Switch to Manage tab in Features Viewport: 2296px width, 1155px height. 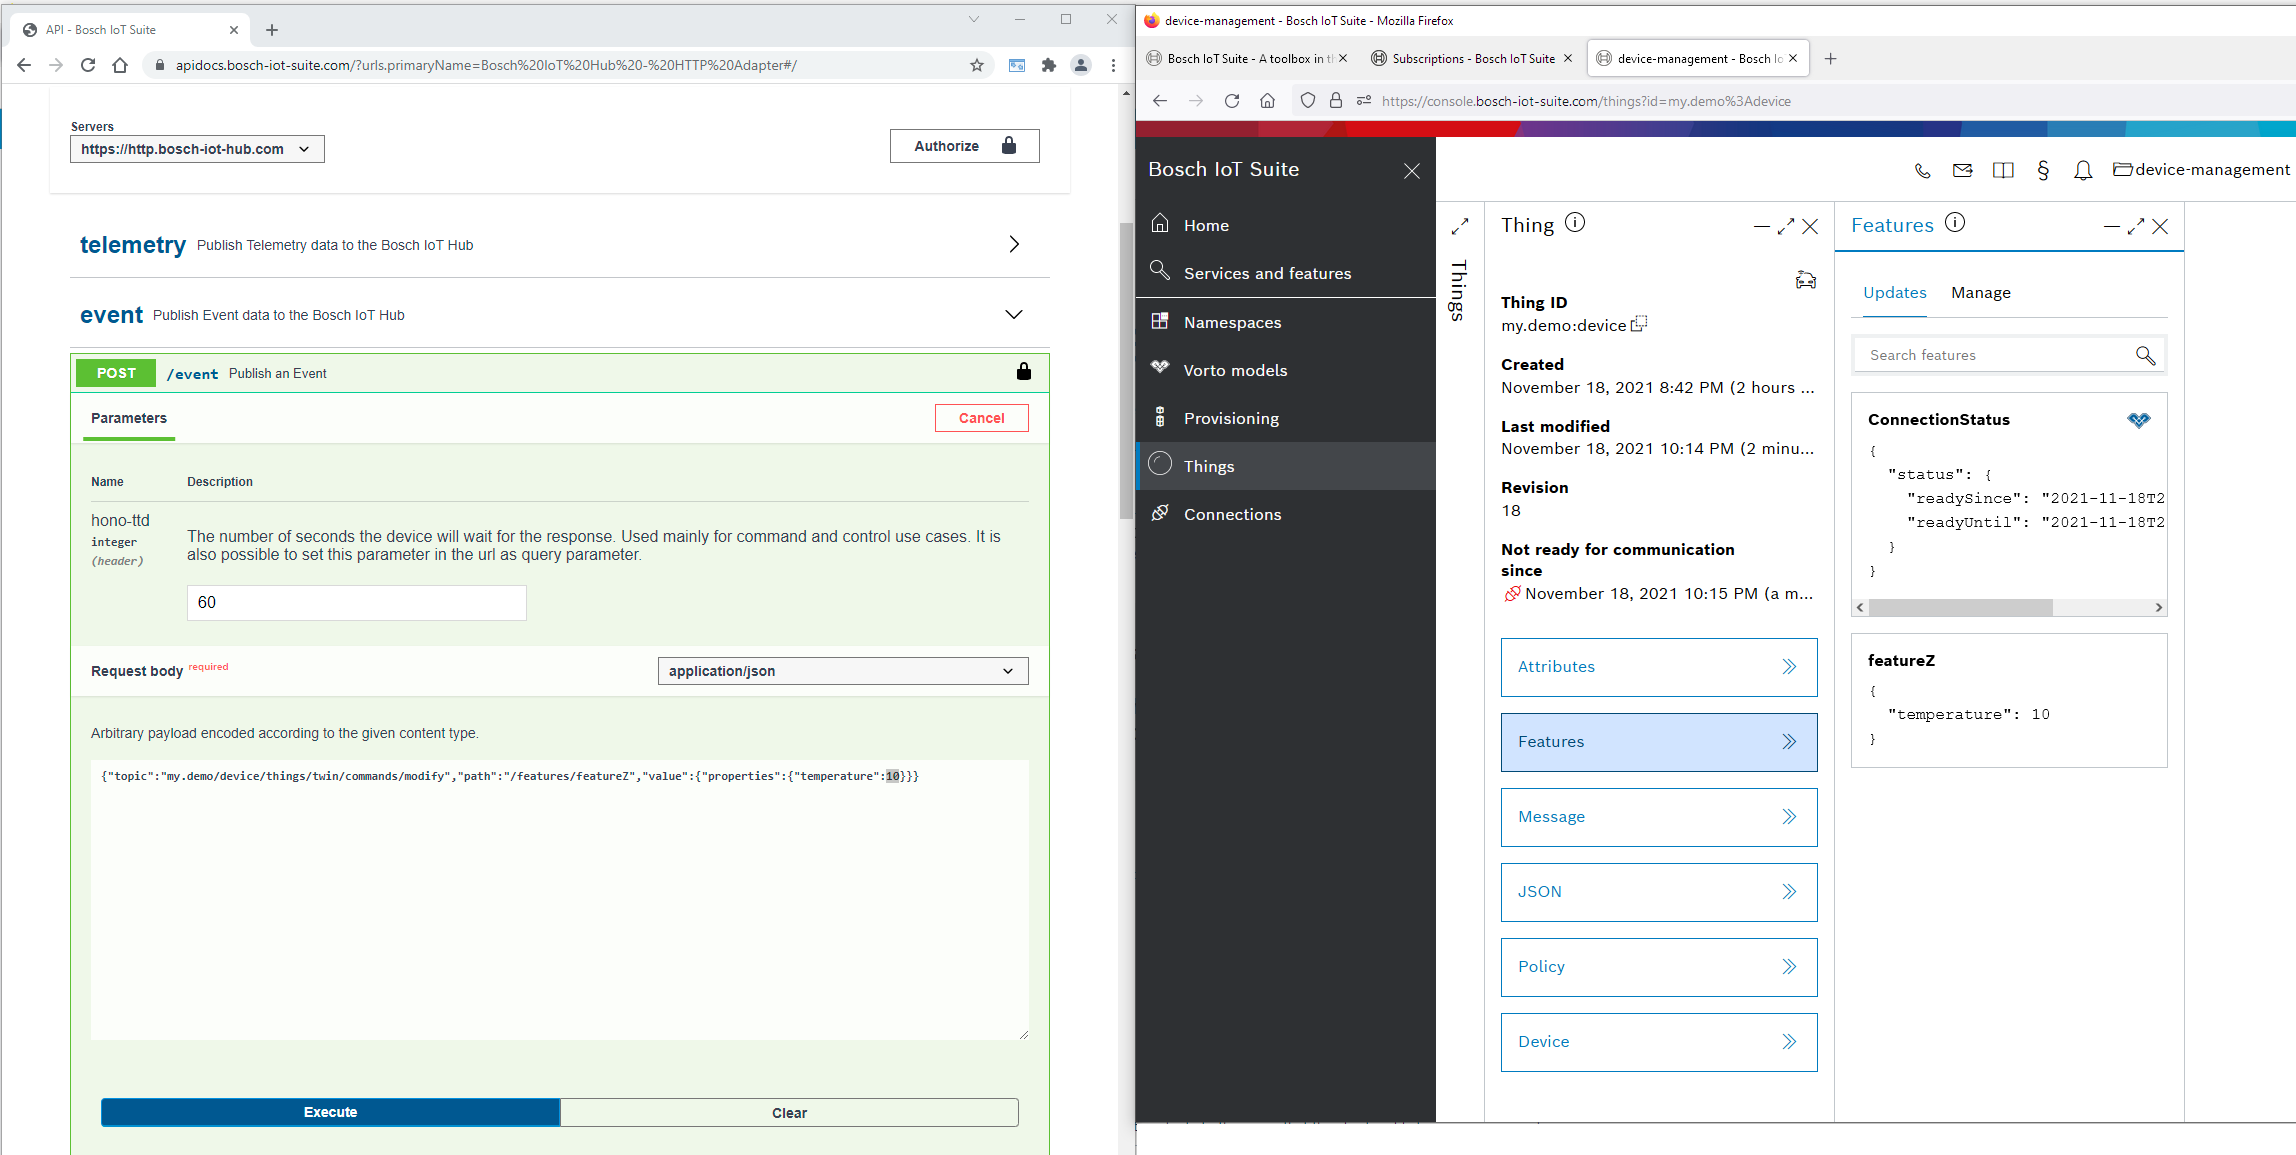(1980, 293)
